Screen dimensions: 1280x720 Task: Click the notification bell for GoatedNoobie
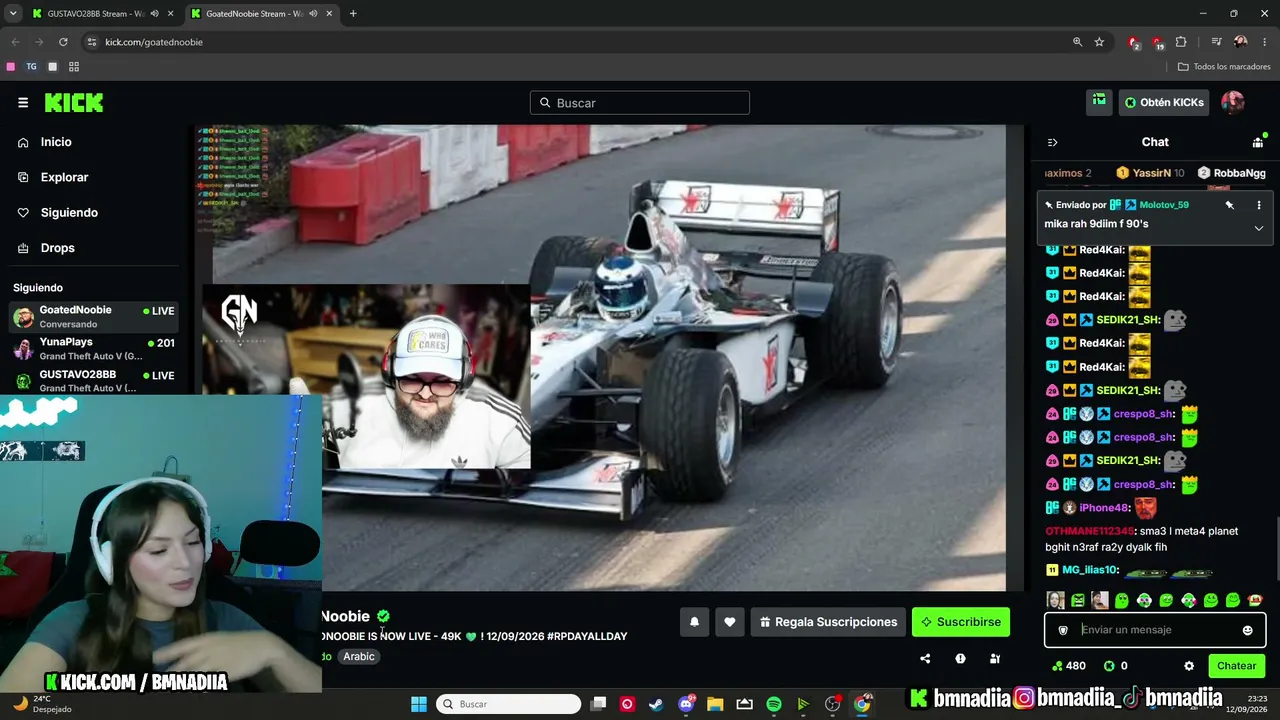click(x=694, y=622)
